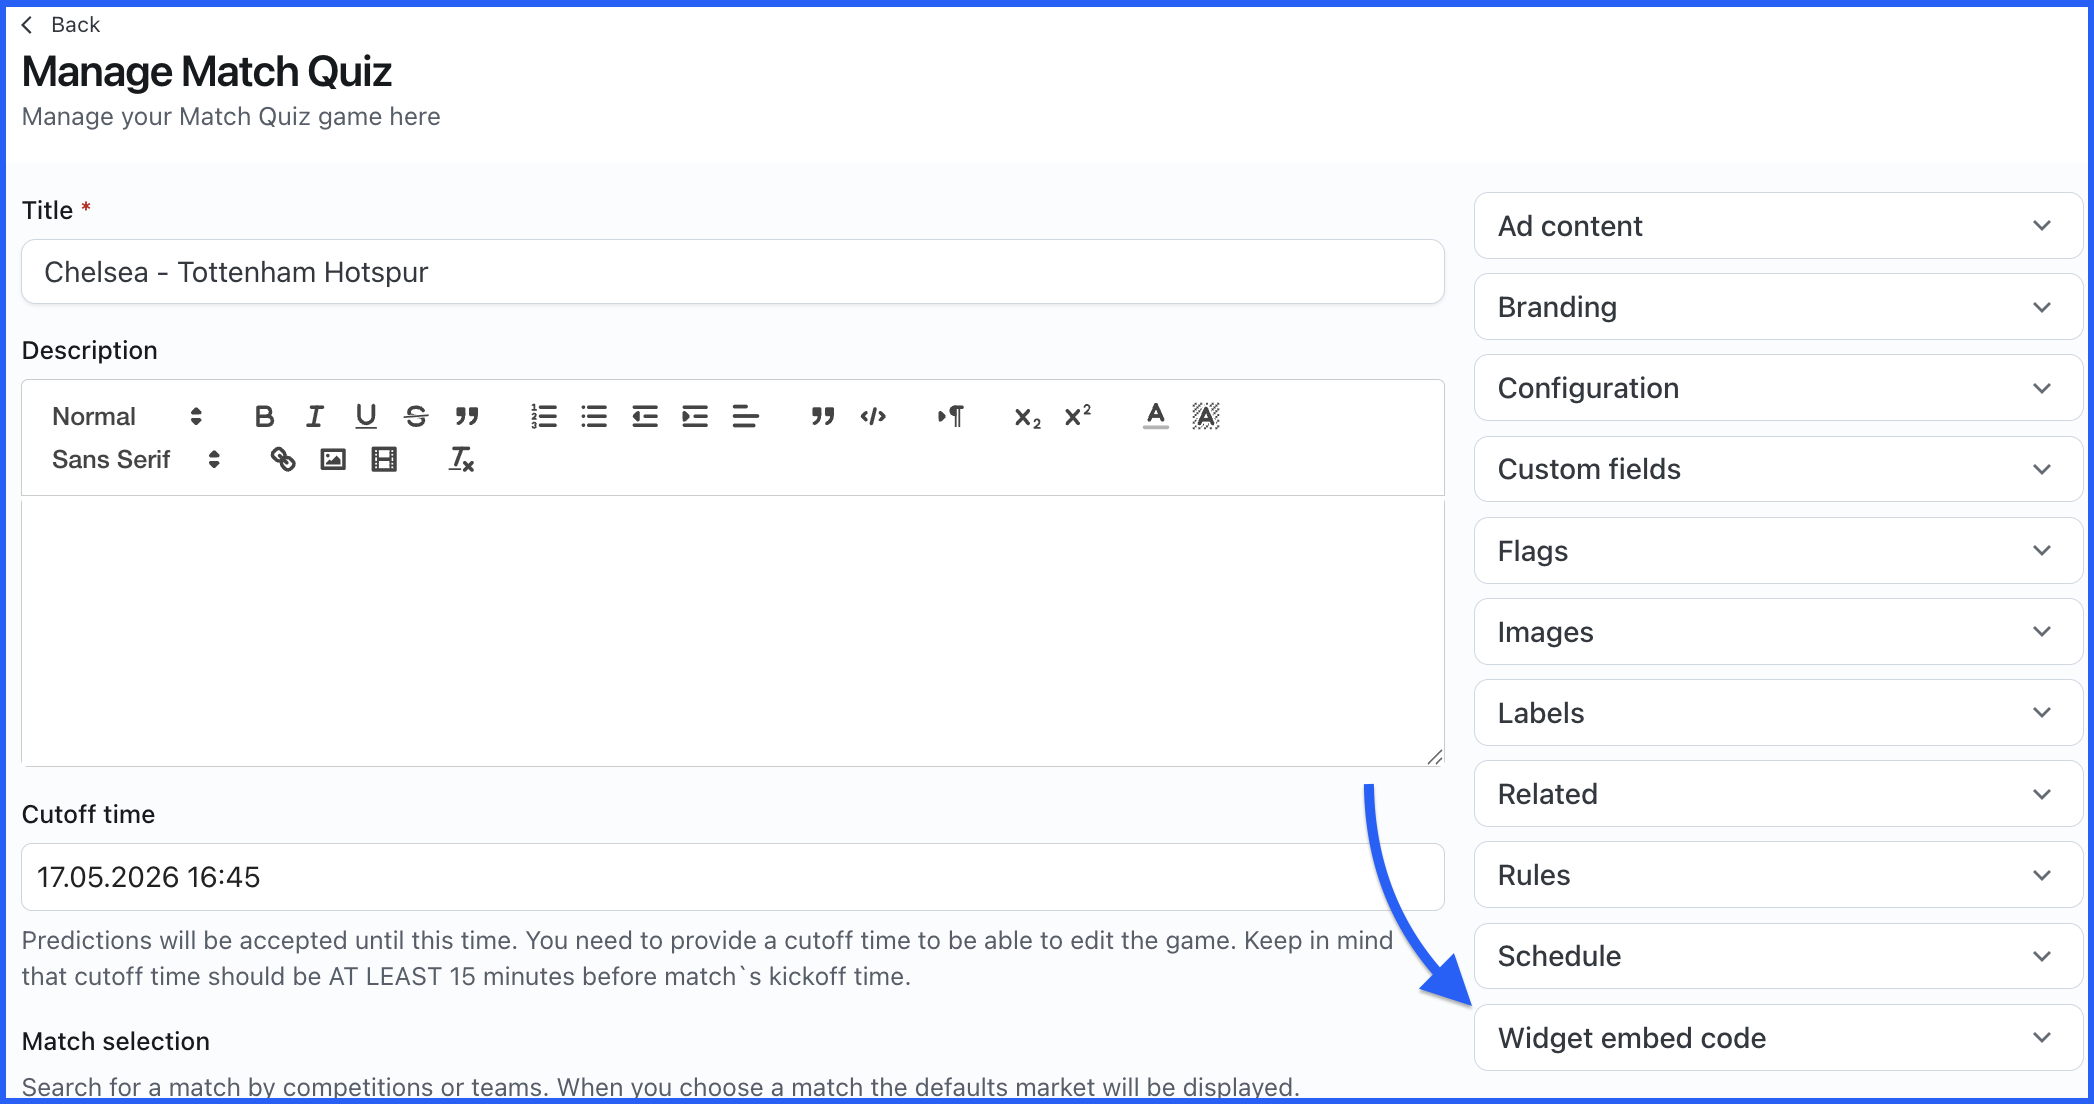Image resolution: width=2094 pixels, height=1104 pixels.
Task: Click the underline formatting icon
Action: (366, 416)
